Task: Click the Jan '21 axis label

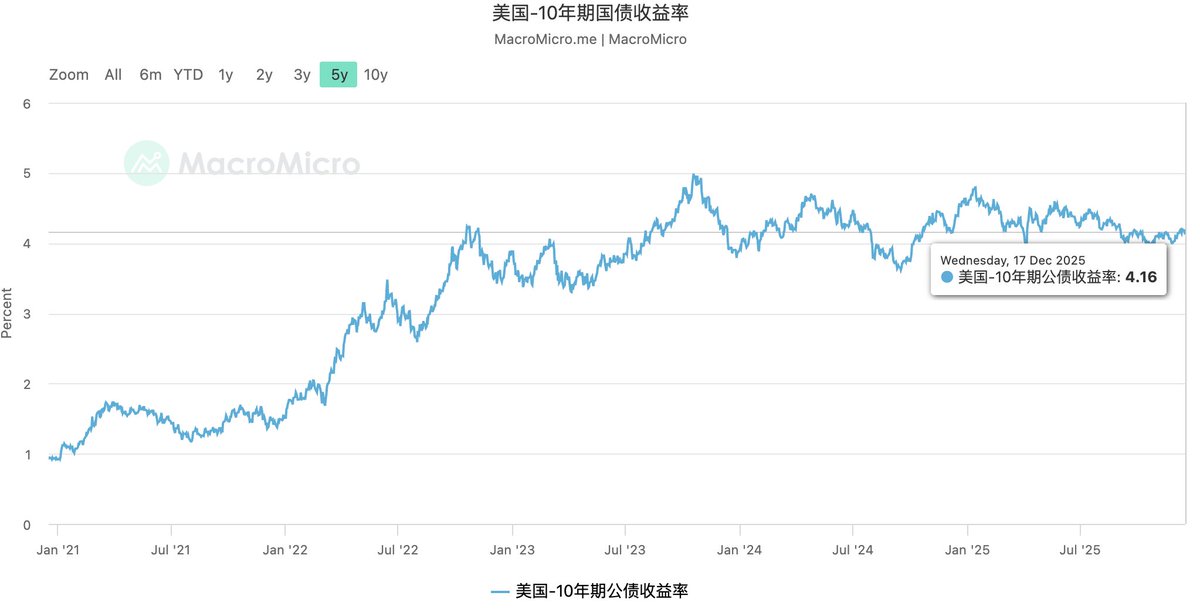Action: (60, 549)
